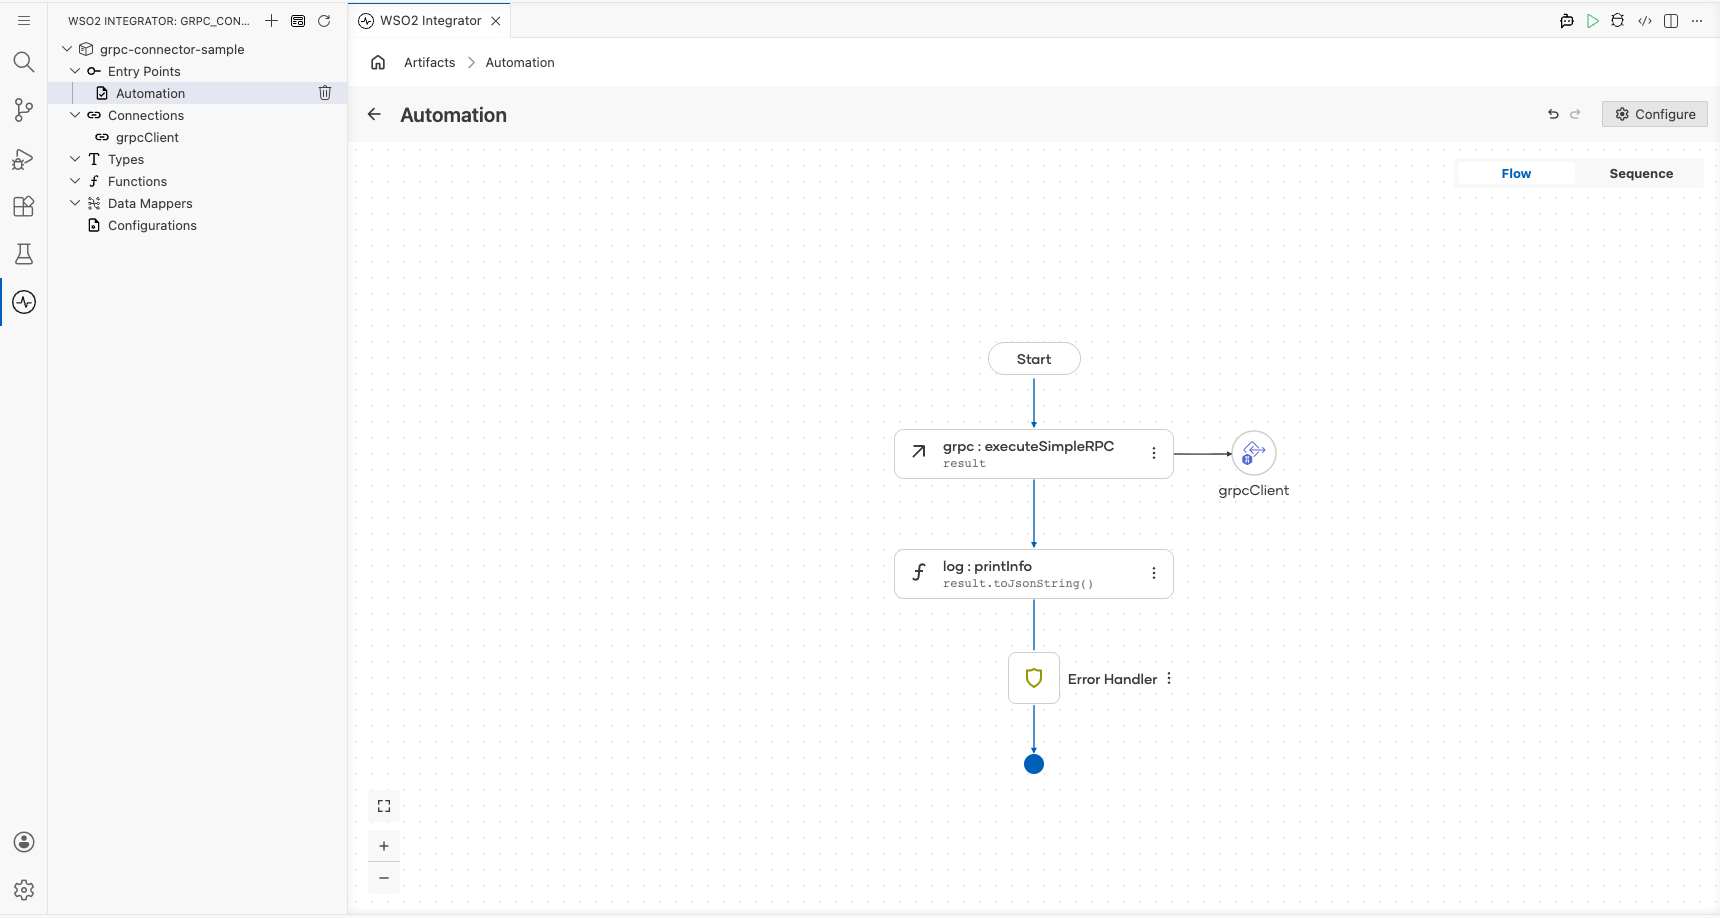Open Accounts icon in activity bar
Viewport: 1720px width, 918px height.
24,842
